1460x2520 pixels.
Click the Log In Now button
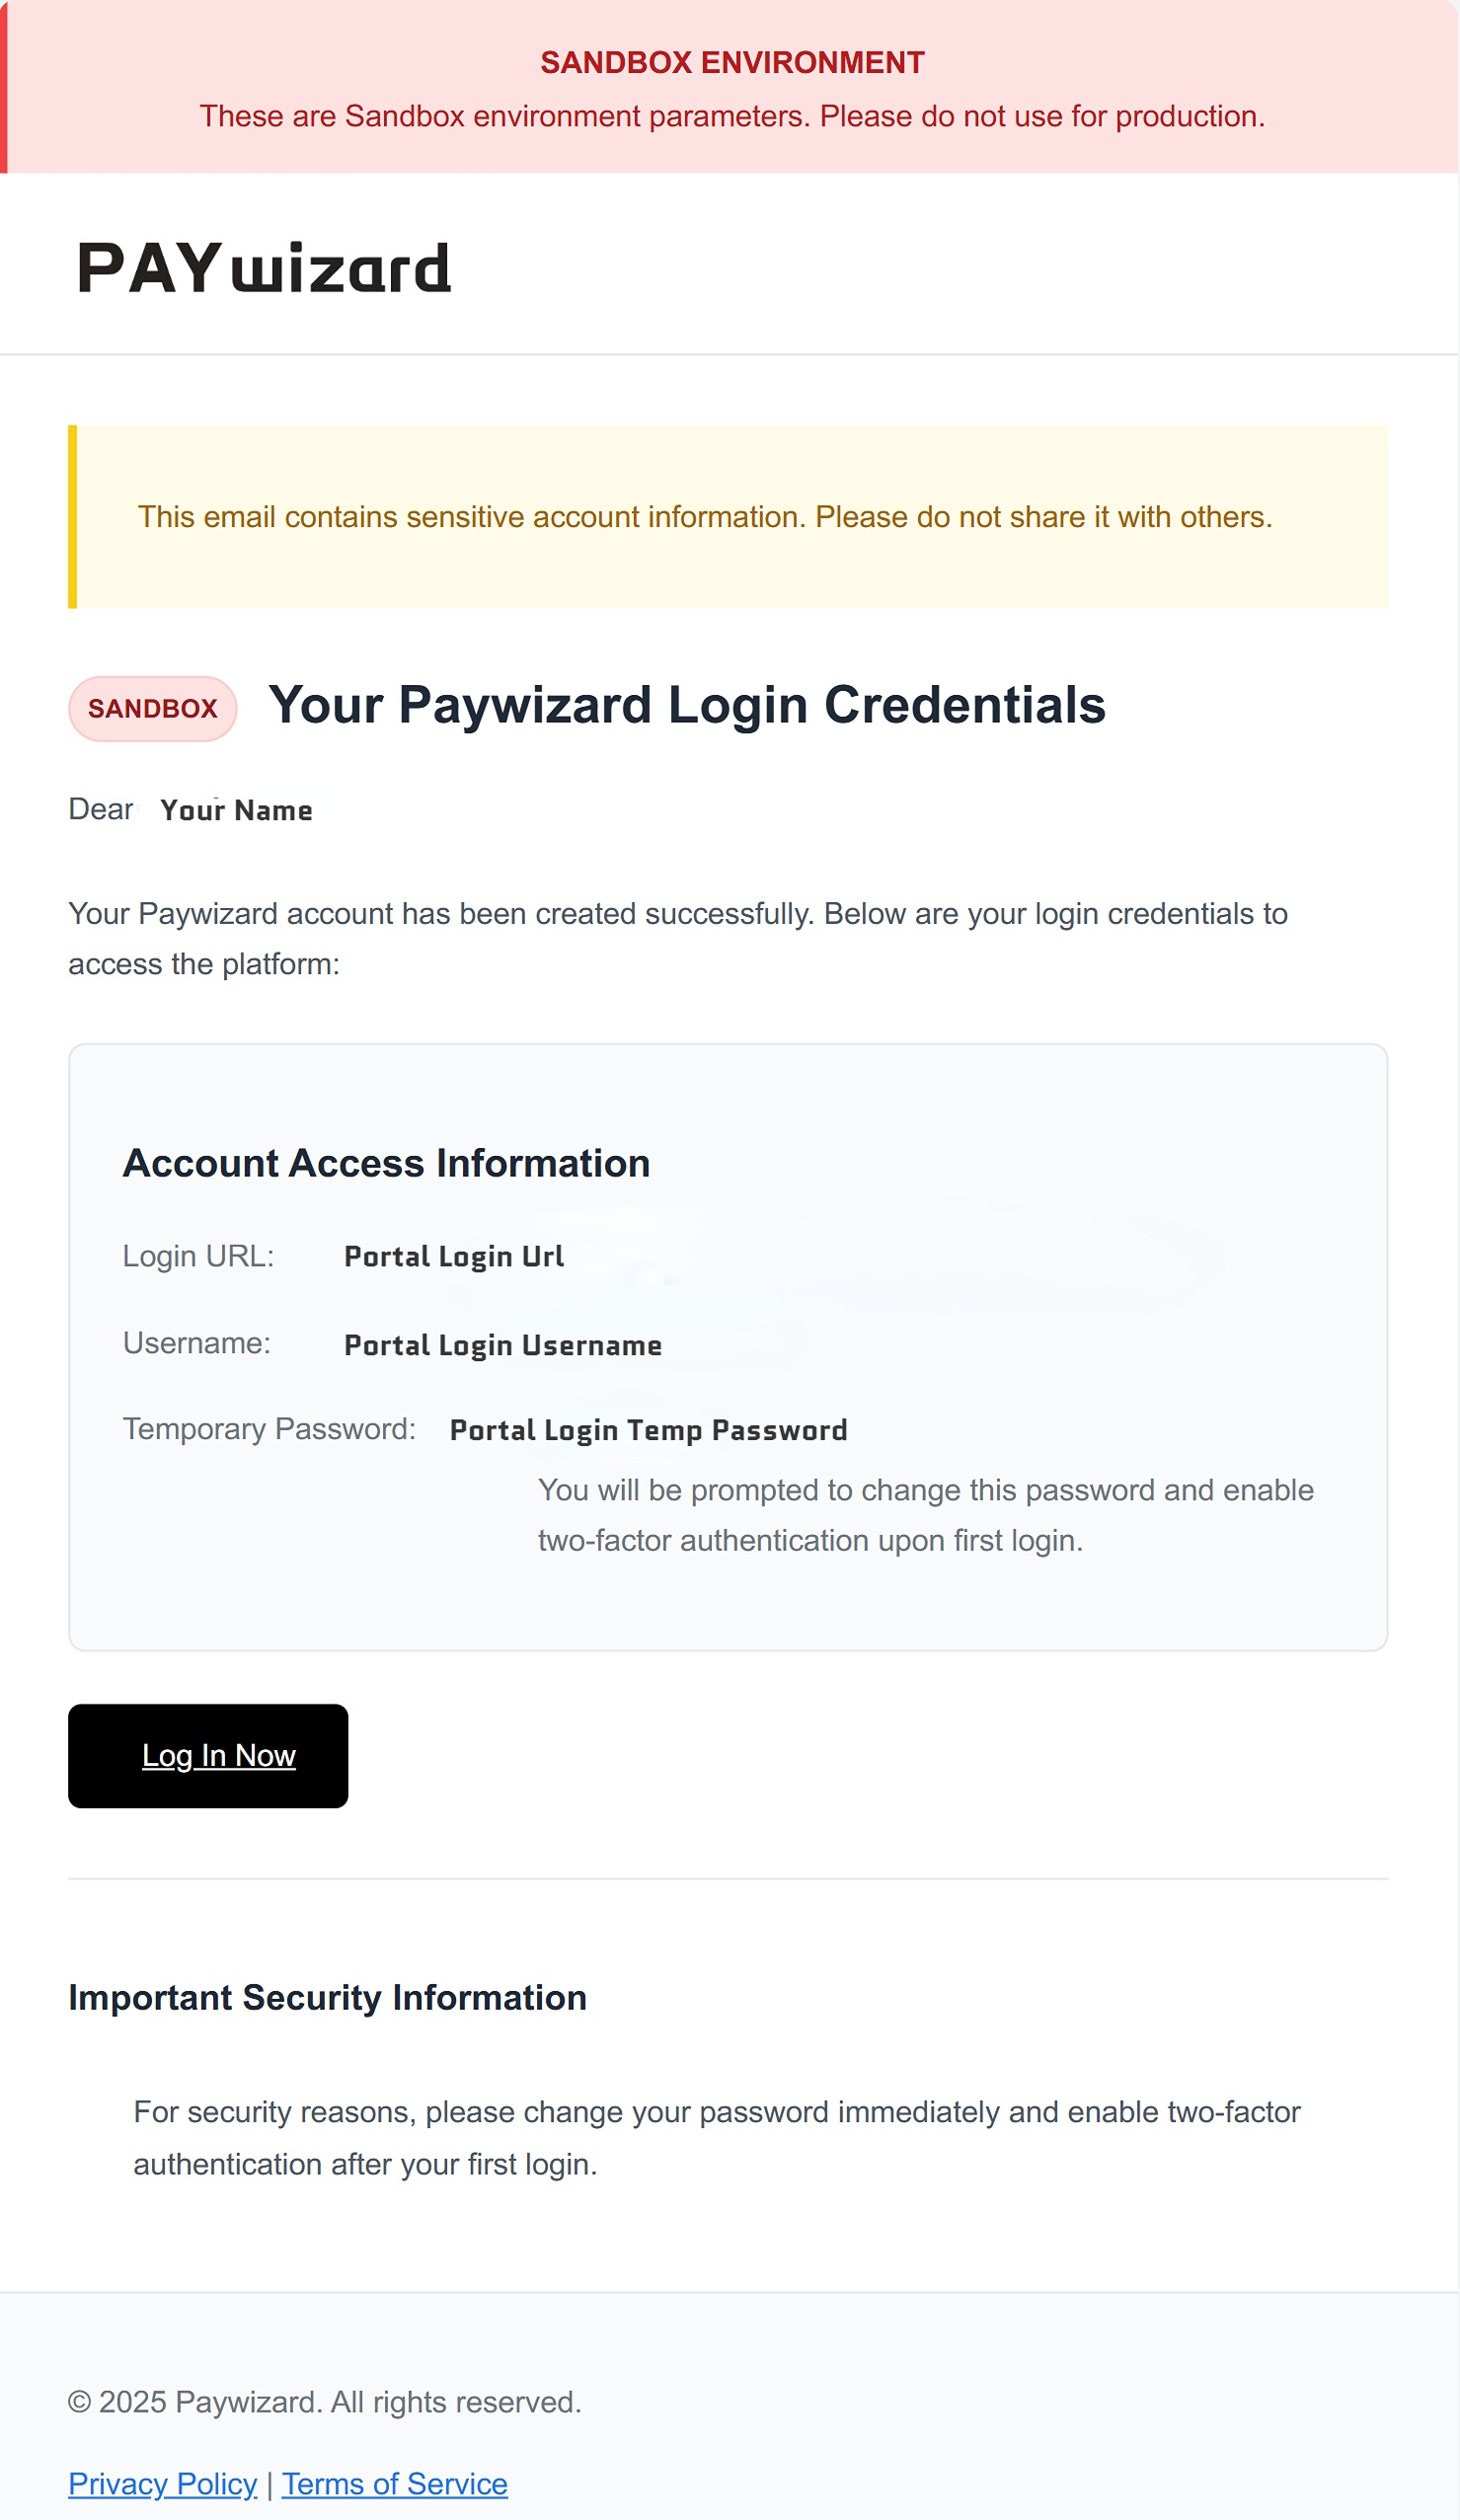pyautogui.click(x=208, y=1756)
